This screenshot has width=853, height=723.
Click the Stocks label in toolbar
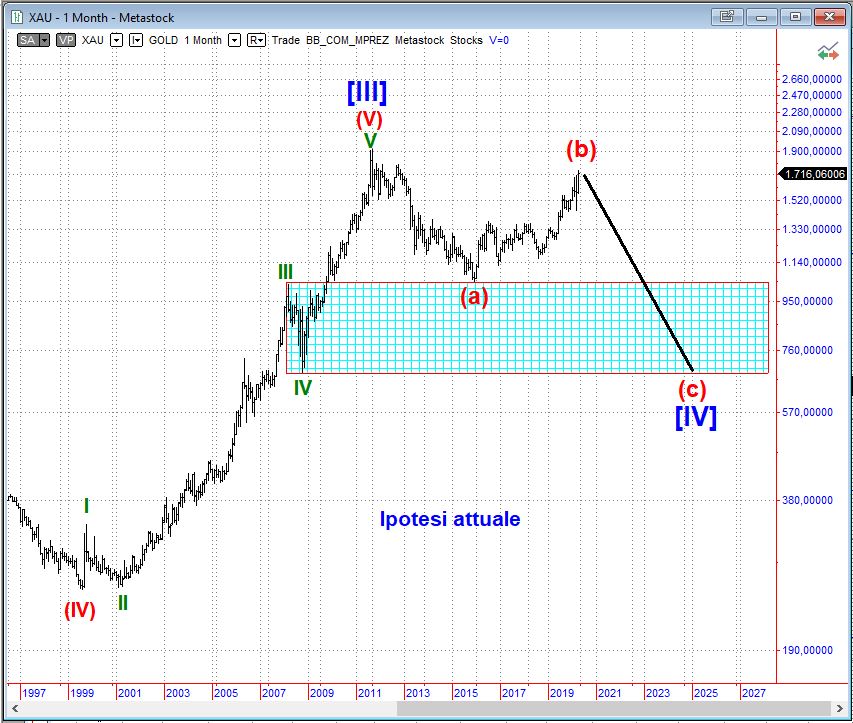pos(466,40)
